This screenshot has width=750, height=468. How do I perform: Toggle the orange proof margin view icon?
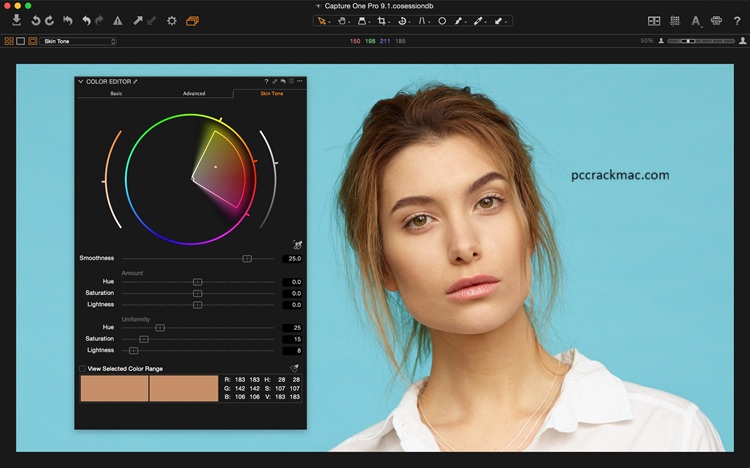33,41
